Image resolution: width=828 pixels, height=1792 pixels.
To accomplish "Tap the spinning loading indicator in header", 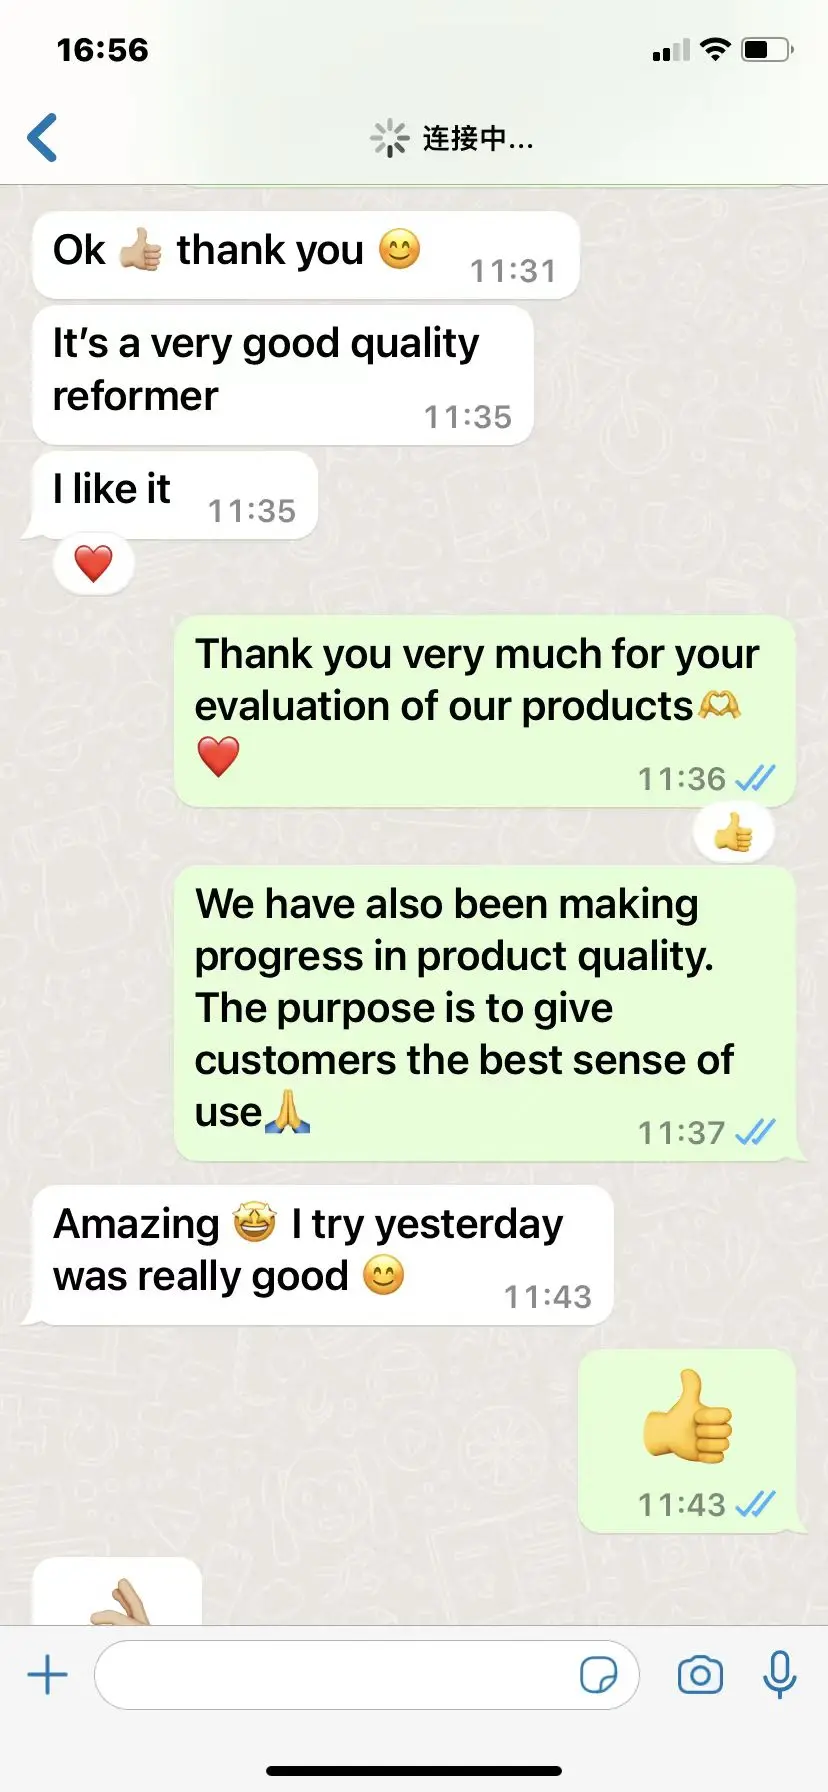I will point(389,138).
